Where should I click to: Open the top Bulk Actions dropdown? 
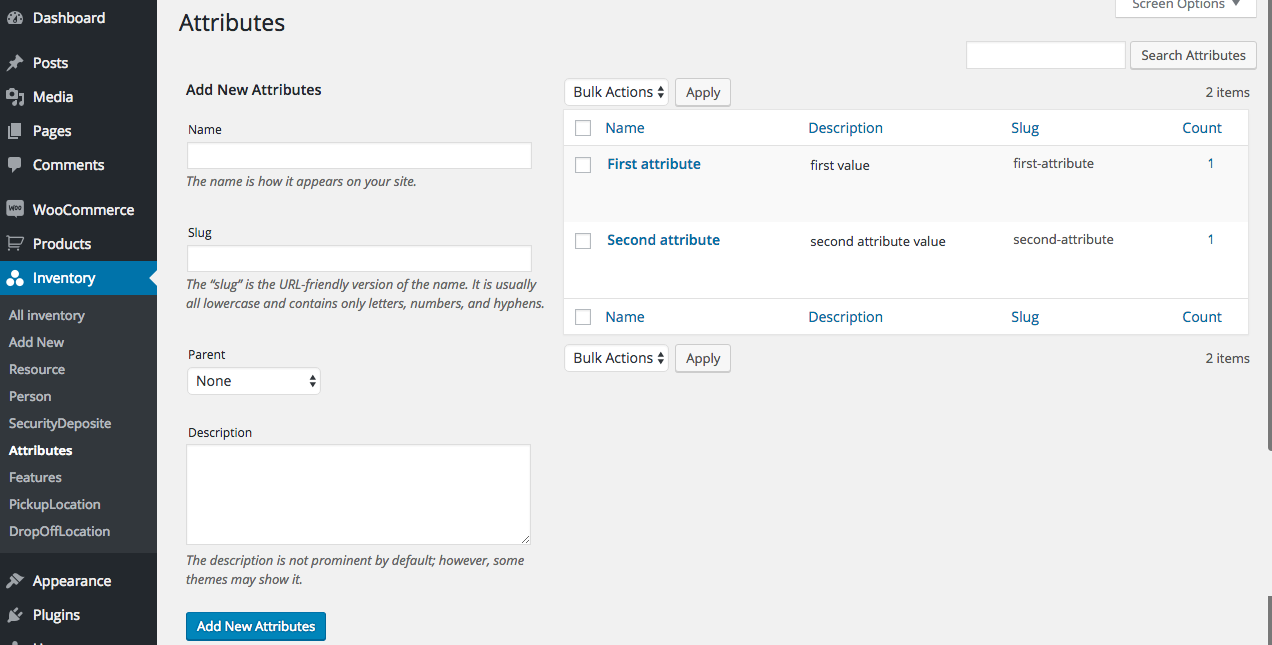(616, 92)
